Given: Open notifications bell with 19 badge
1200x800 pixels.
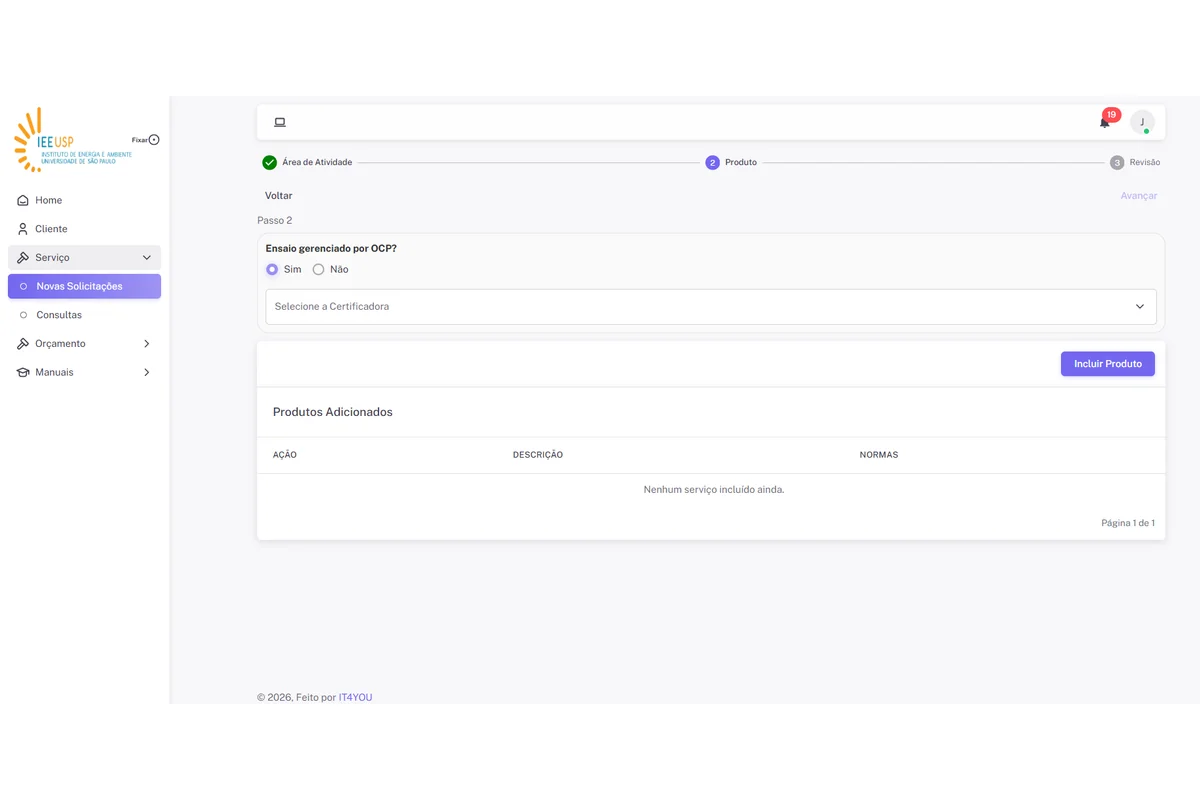Looking at the screenshot, I should click(x=1105, y=122).
